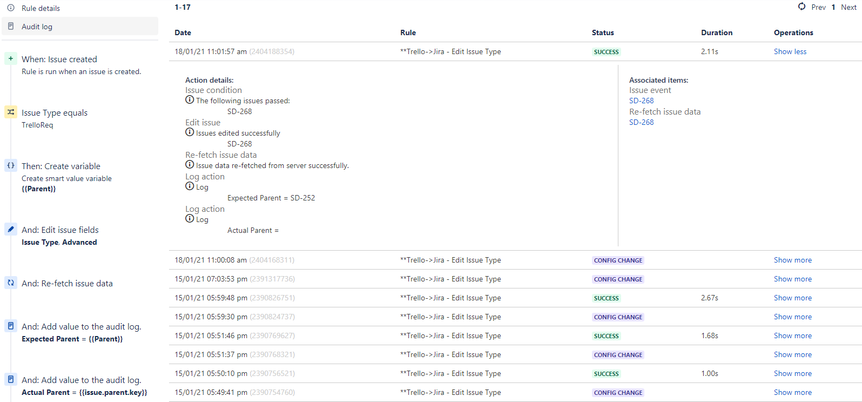Go to Next page of audit log

[848, 7]
